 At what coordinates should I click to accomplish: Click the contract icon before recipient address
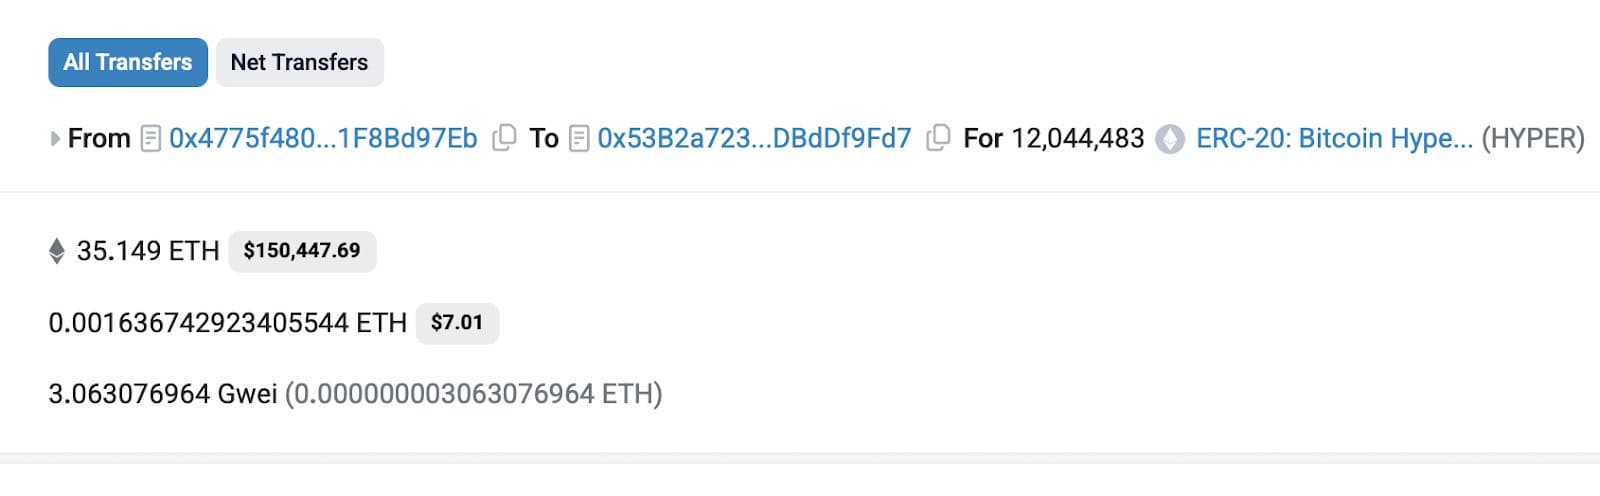579,138
